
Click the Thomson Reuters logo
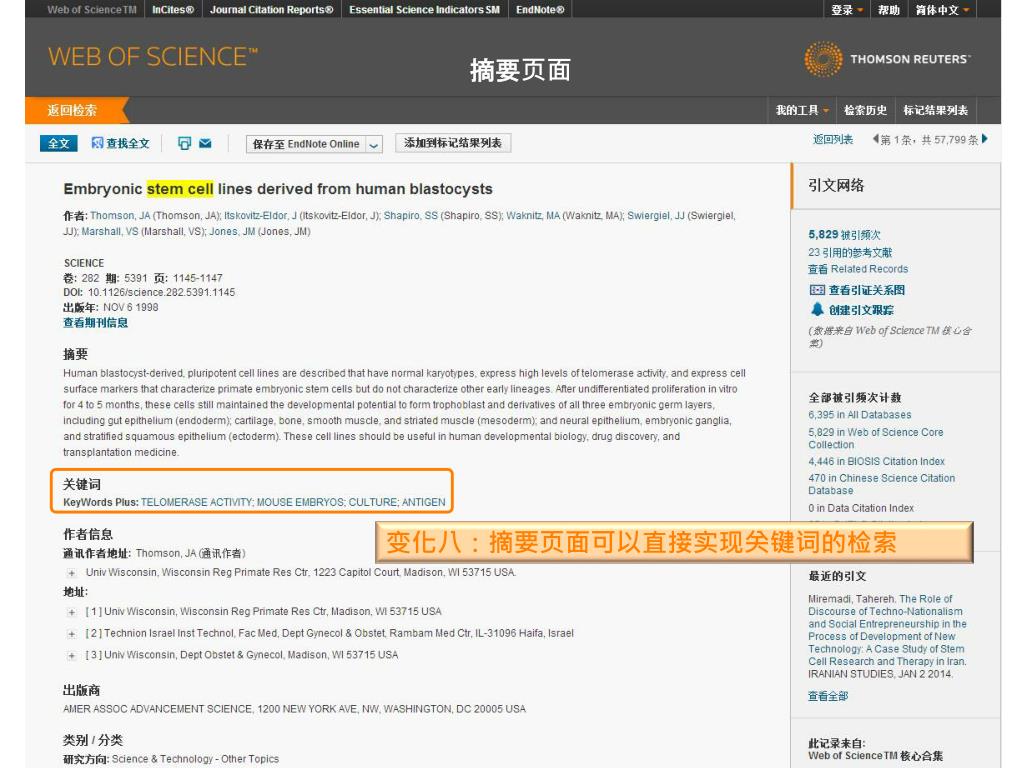click(888, 59)
